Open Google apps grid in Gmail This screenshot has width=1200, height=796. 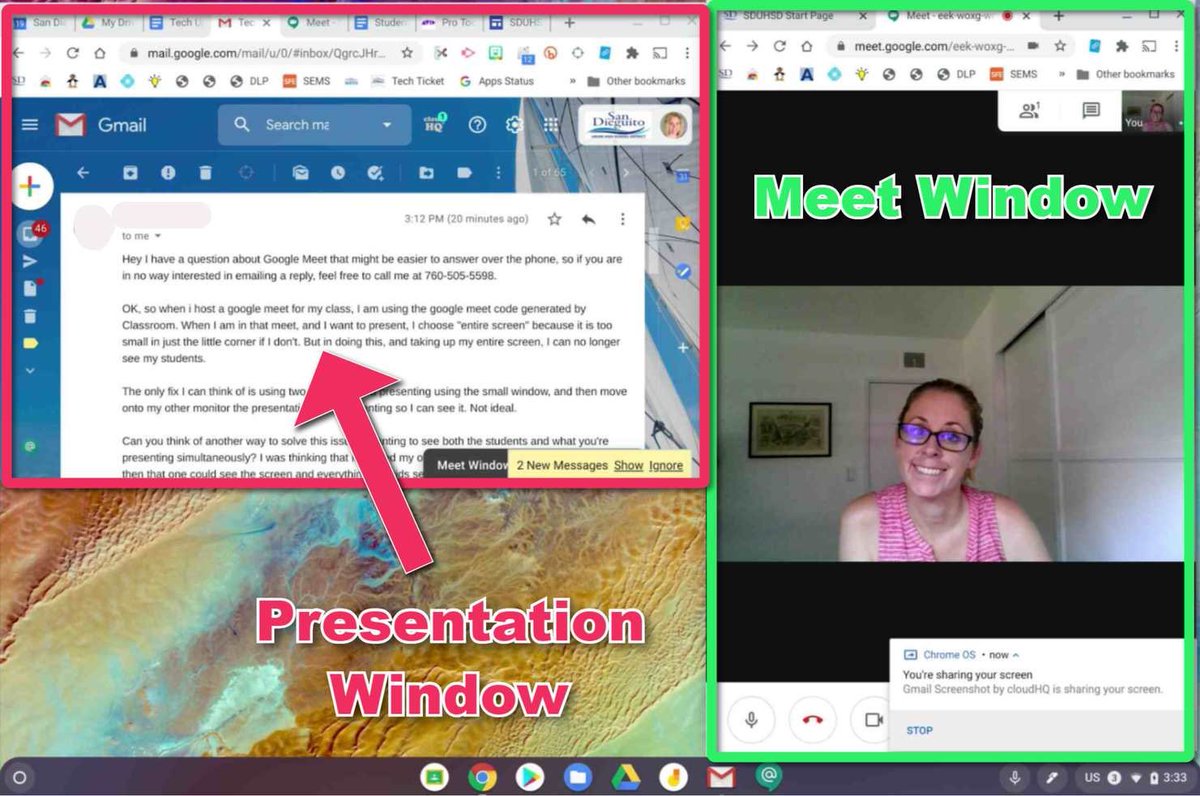pyautogui.click(x=550, y=124)
